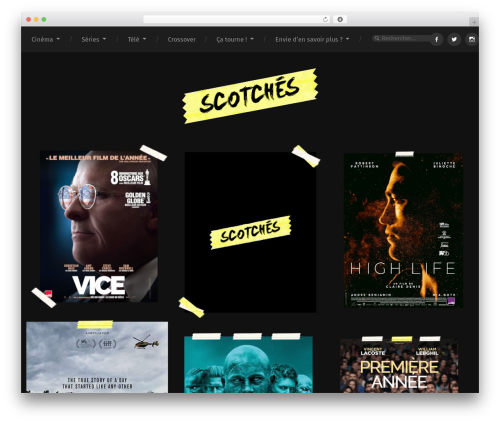Open the teal faces movie poster
The width and height of the screenshot is (500, 423).
click(x=248, y=365)
